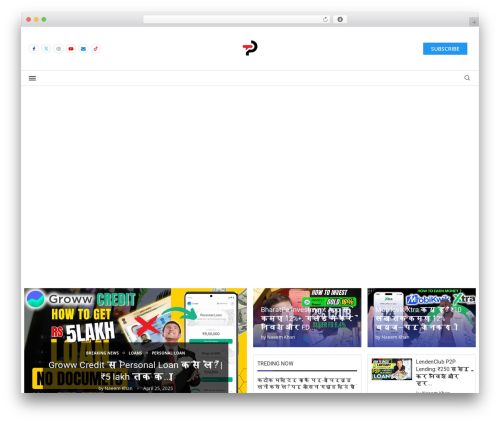
Task: Click the SUBSCRIBE button
Action: tap(445, 49)
